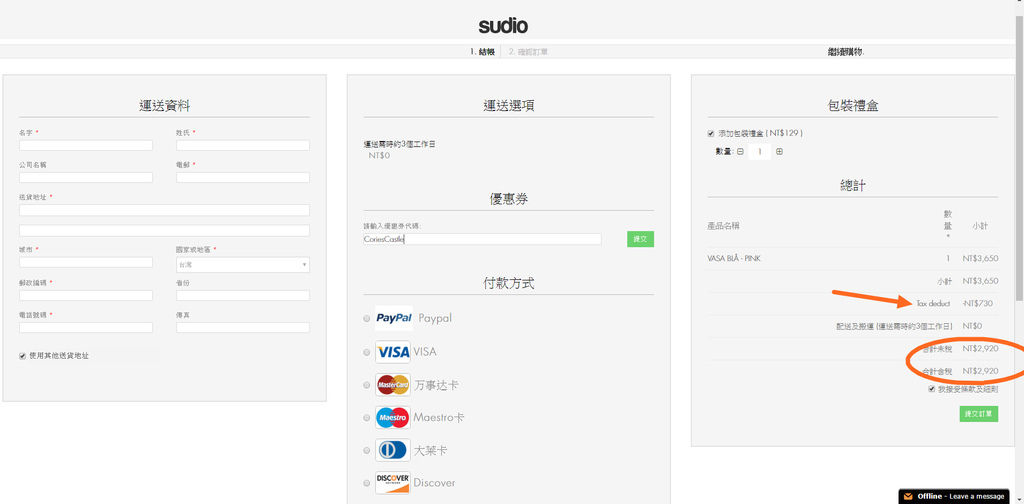Toggle 添加包裝禮盒 gift box checkbox

click(711, 133)
